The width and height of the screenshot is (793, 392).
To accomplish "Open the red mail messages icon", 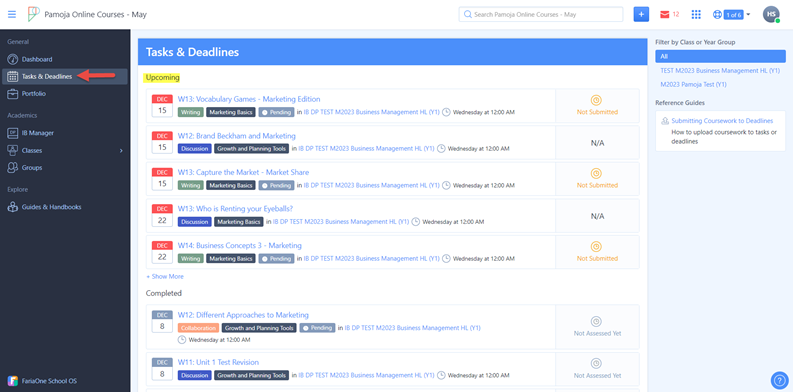I will click(x=665, y=15).
